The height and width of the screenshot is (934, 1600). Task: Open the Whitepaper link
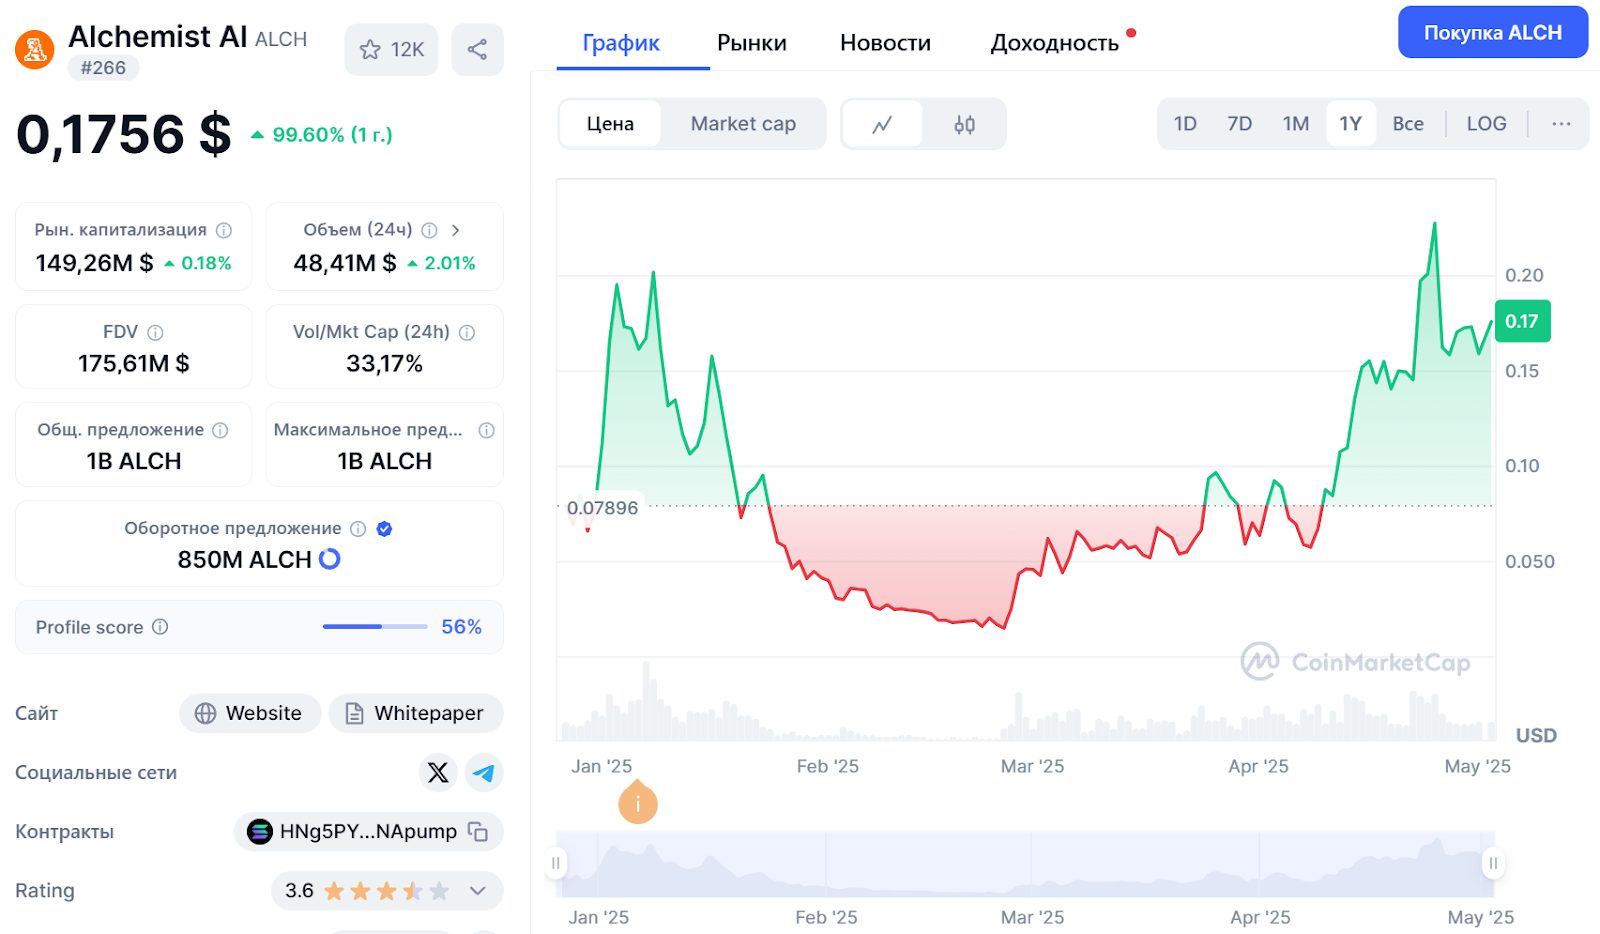(416, 713)
